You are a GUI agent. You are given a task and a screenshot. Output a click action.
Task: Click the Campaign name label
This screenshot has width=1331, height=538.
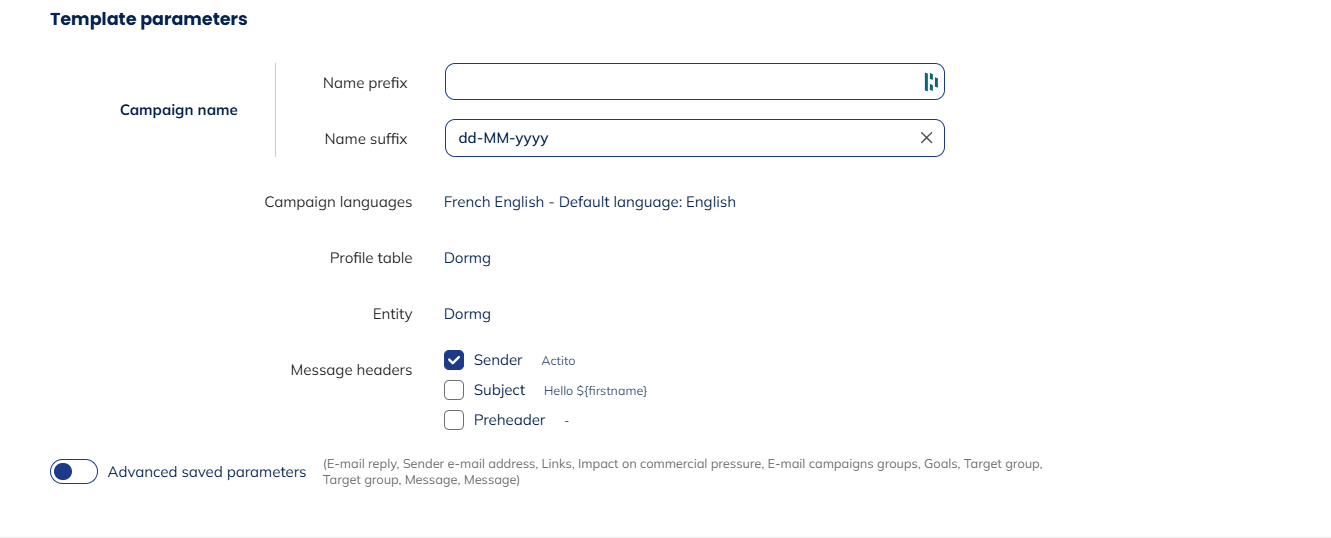pos(179,110)
